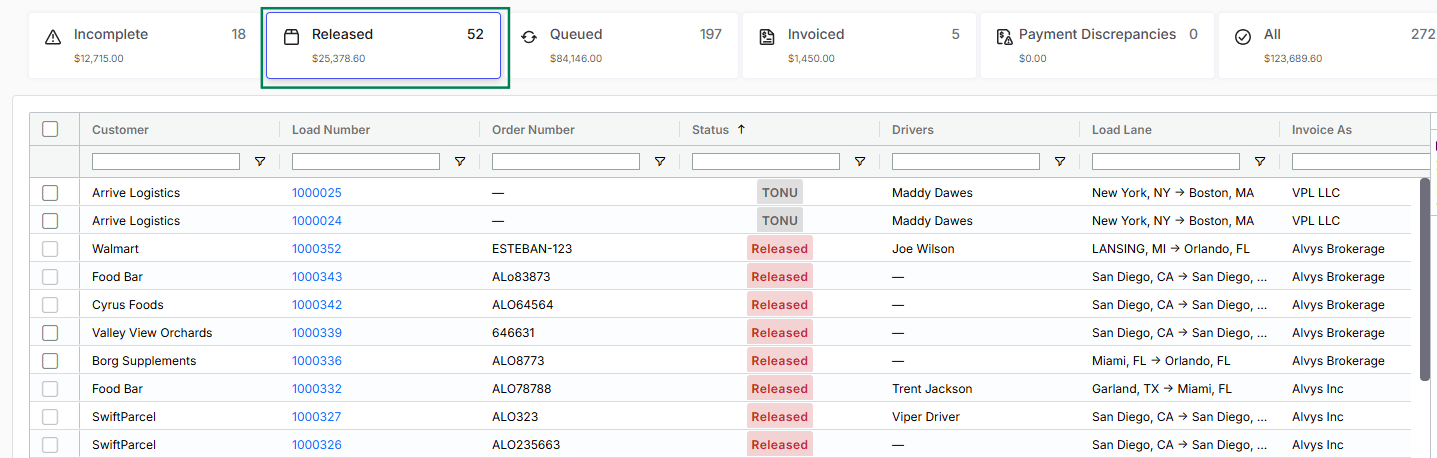1437x458 pixels.
Task: Focus the Load Lane filter text box
Action: click(1166, 161)
